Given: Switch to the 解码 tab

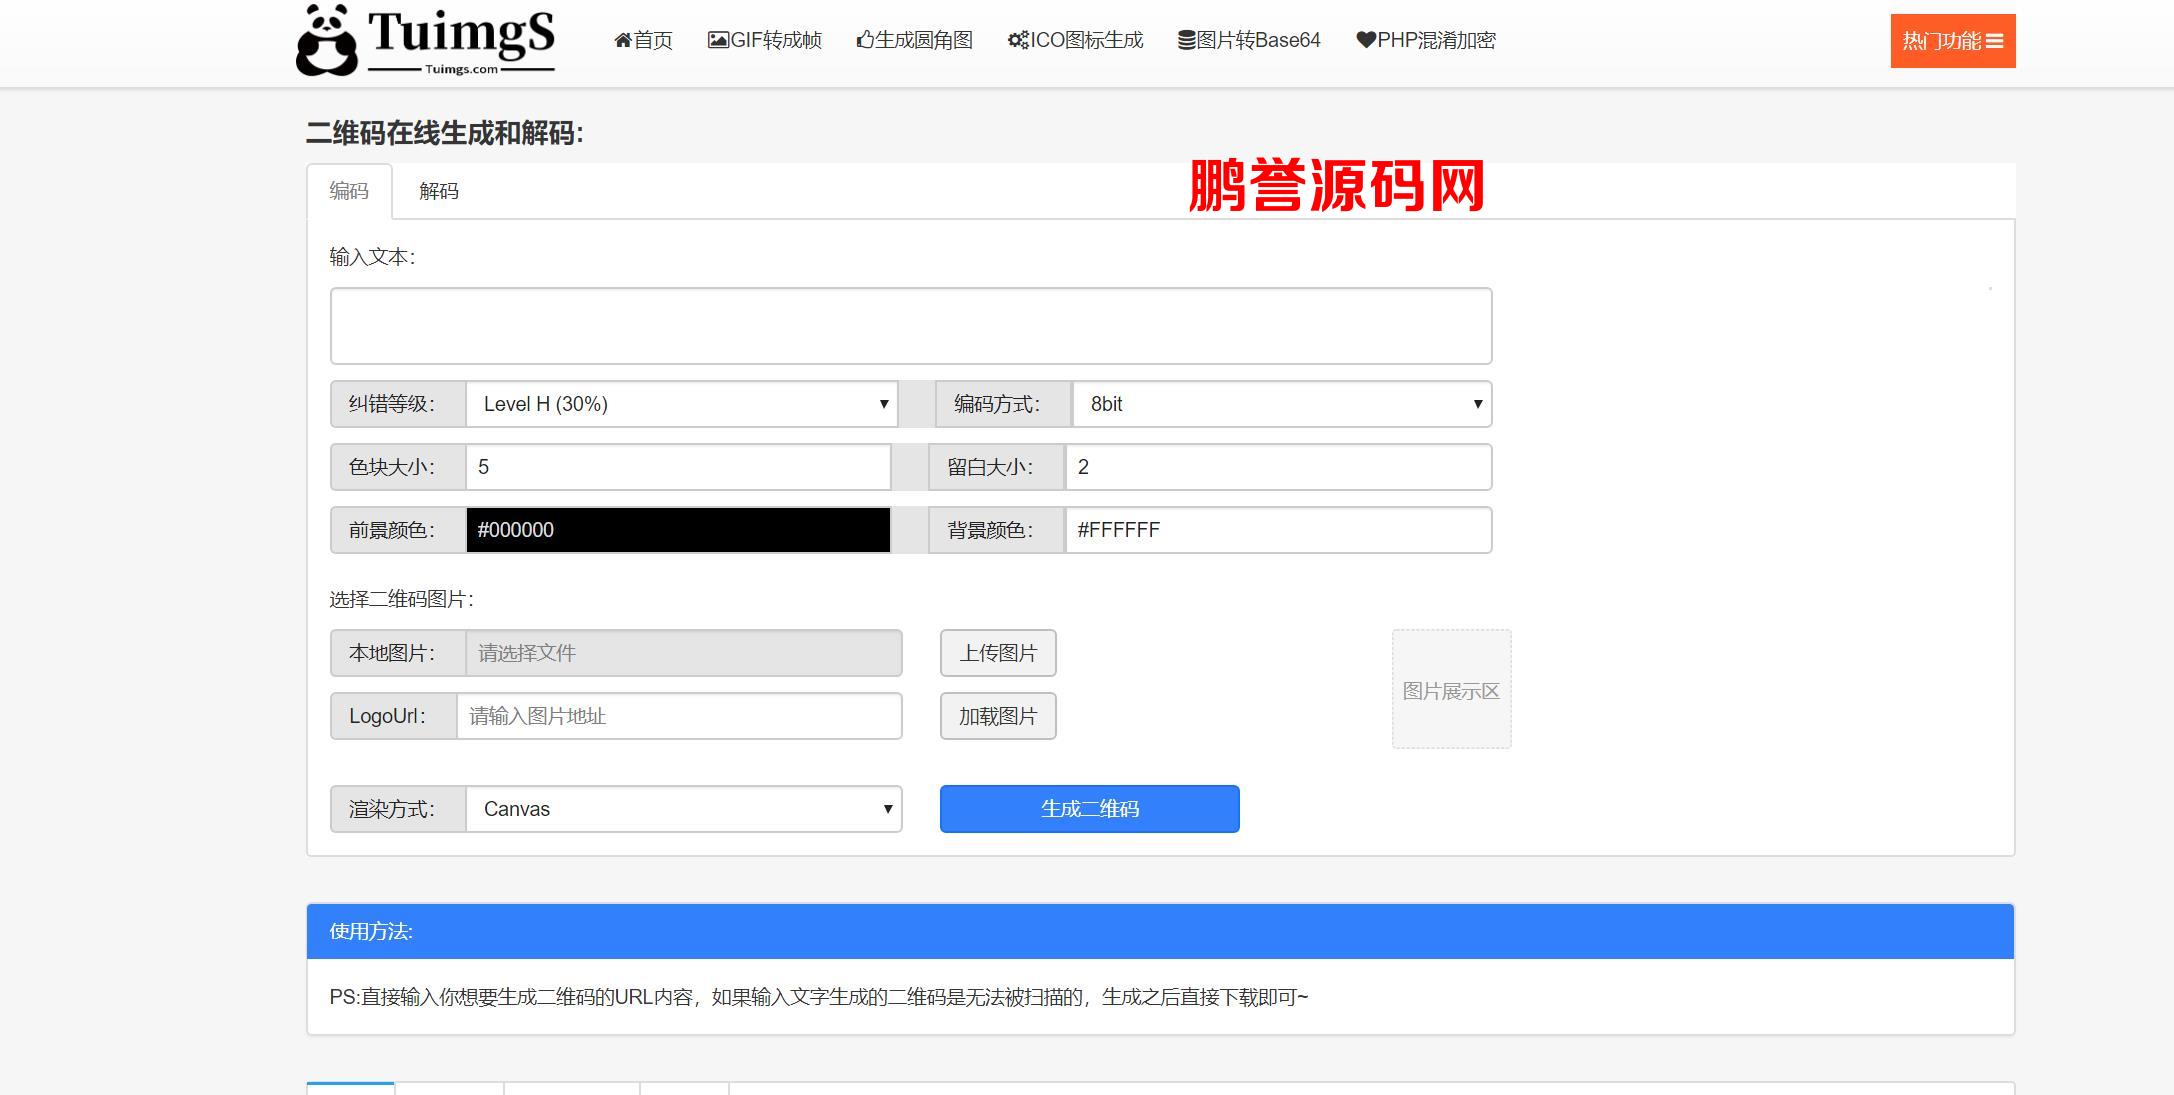Looking at the screenshot, I should pyautogui.click(x=439, y=191).
